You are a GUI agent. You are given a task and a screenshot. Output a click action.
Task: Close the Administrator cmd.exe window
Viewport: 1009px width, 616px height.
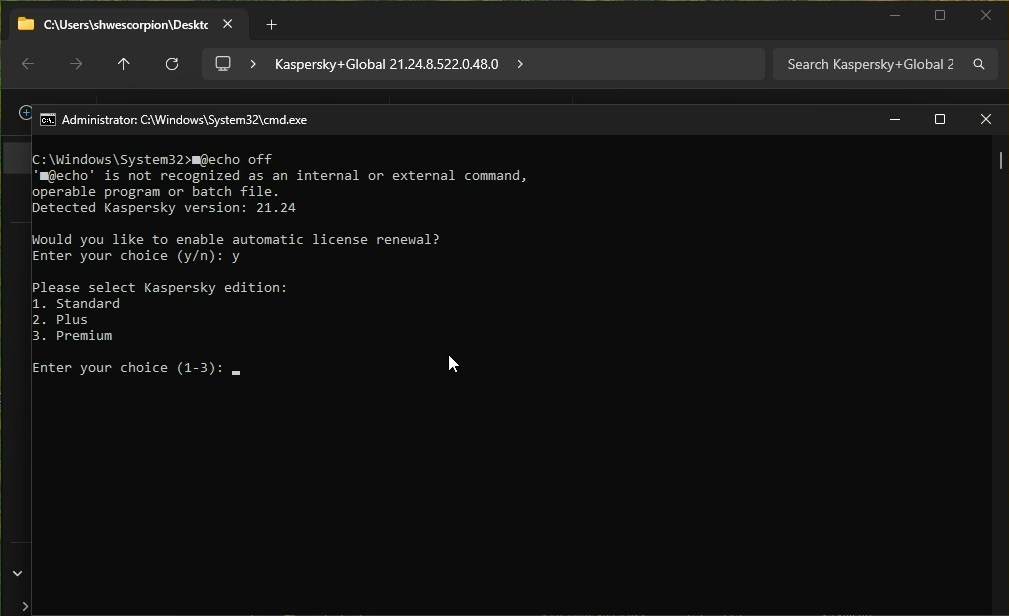[985, 119]
